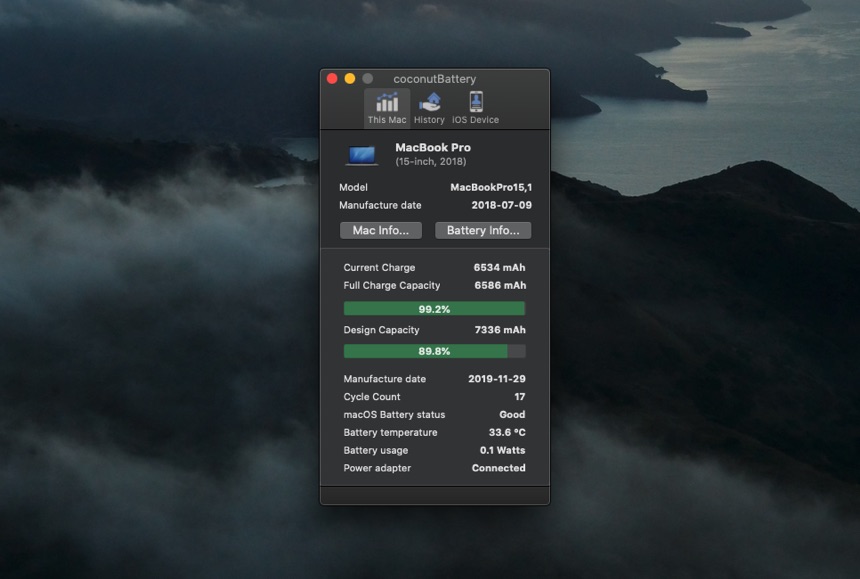
Task: Click the Full Charge Capacity label
Action: 392,286
